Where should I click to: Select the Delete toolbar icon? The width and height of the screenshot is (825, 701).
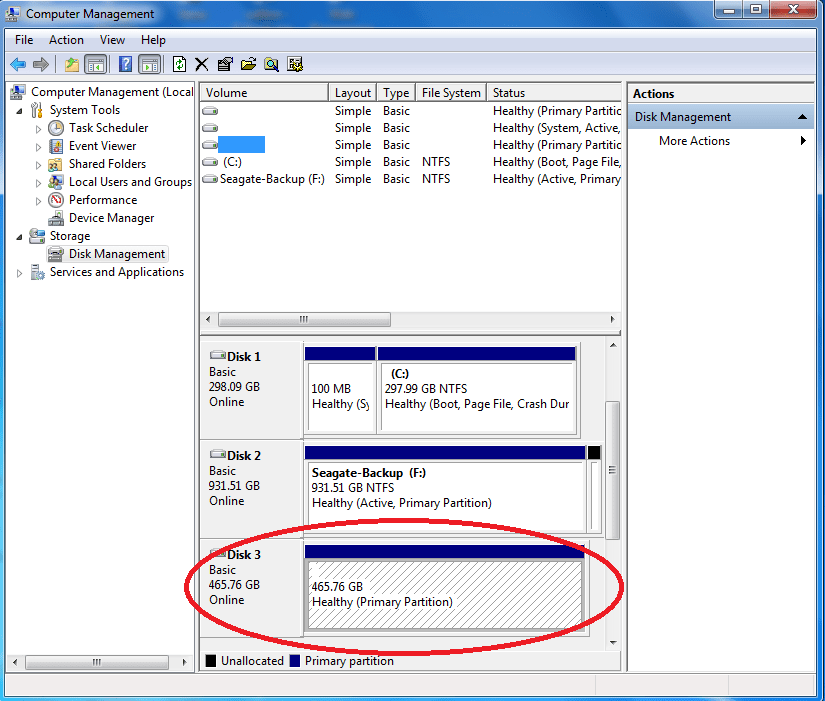pos(202,64)
